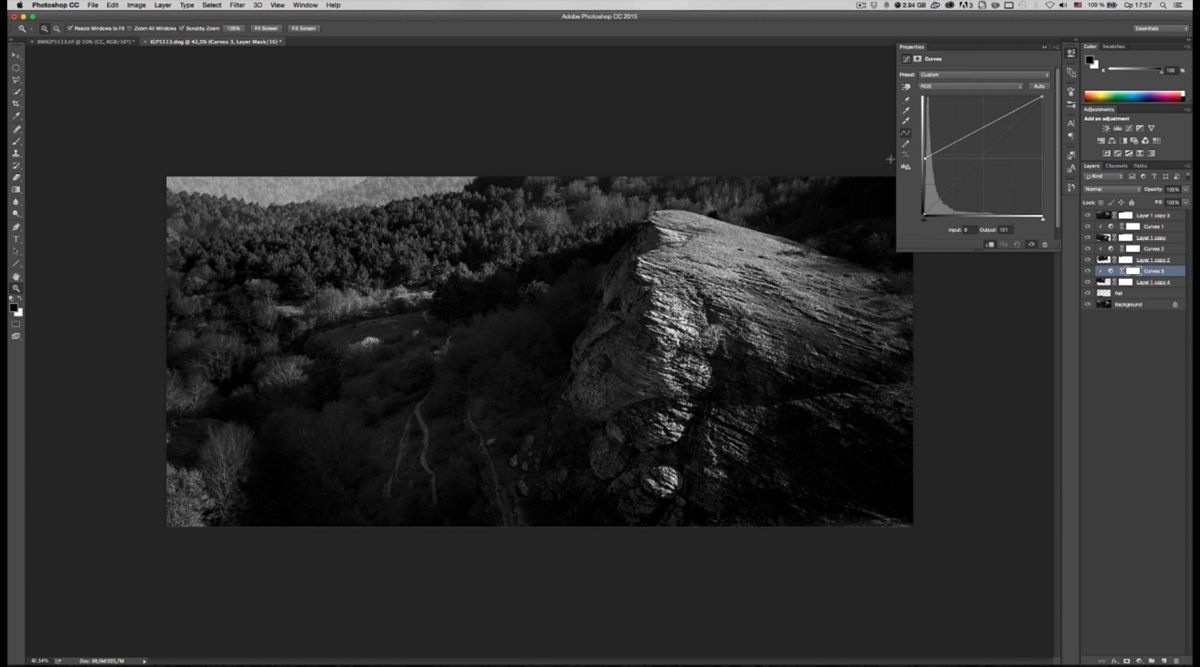Open the RGB channel dropdown
This screenshot has height=667, width=1200.
click(x=971, y=87)
